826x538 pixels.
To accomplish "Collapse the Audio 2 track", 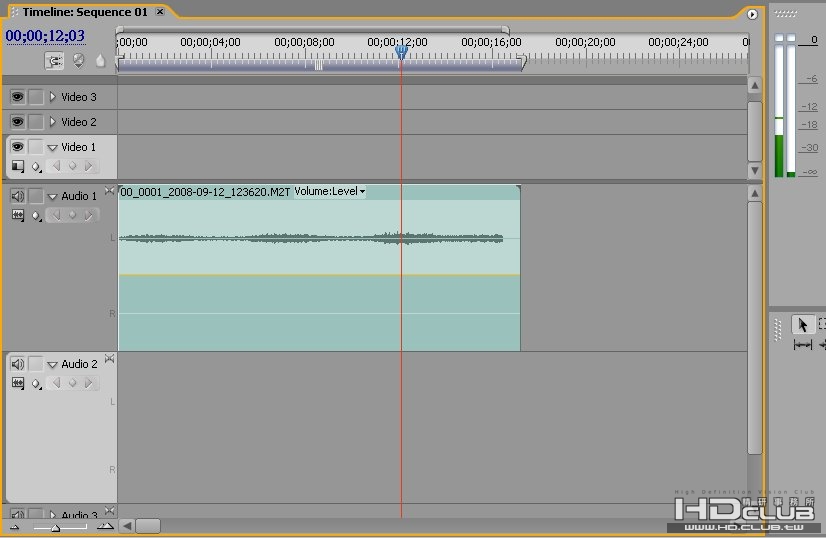I will pyautogui.click(x=52, y=365).
